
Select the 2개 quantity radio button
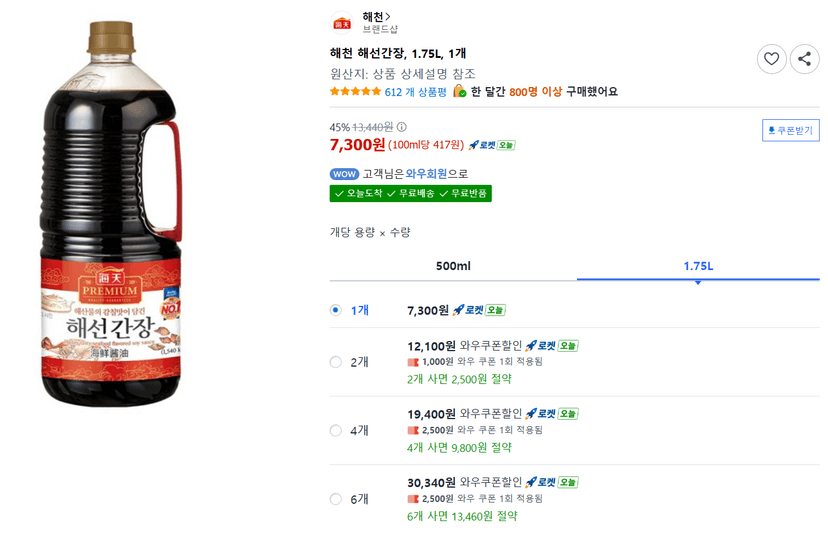tap(335, 362)
